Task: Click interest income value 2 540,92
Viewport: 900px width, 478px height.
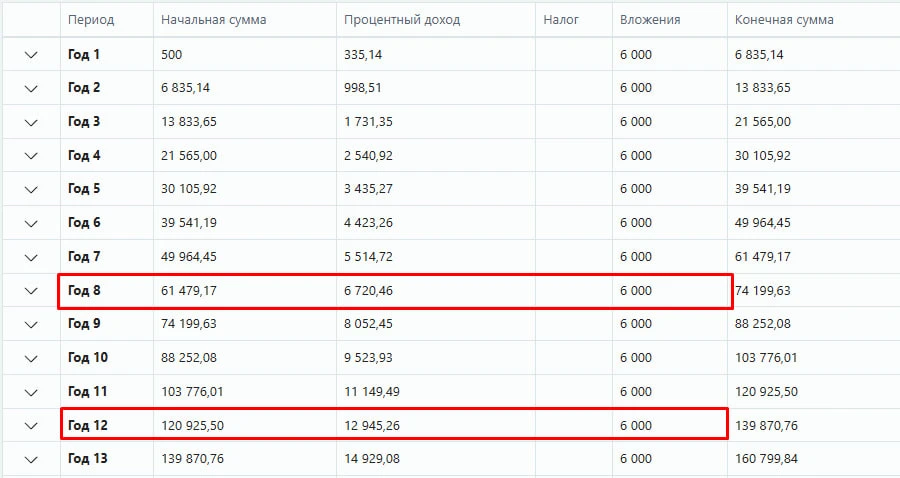Action: coord(368,156)
